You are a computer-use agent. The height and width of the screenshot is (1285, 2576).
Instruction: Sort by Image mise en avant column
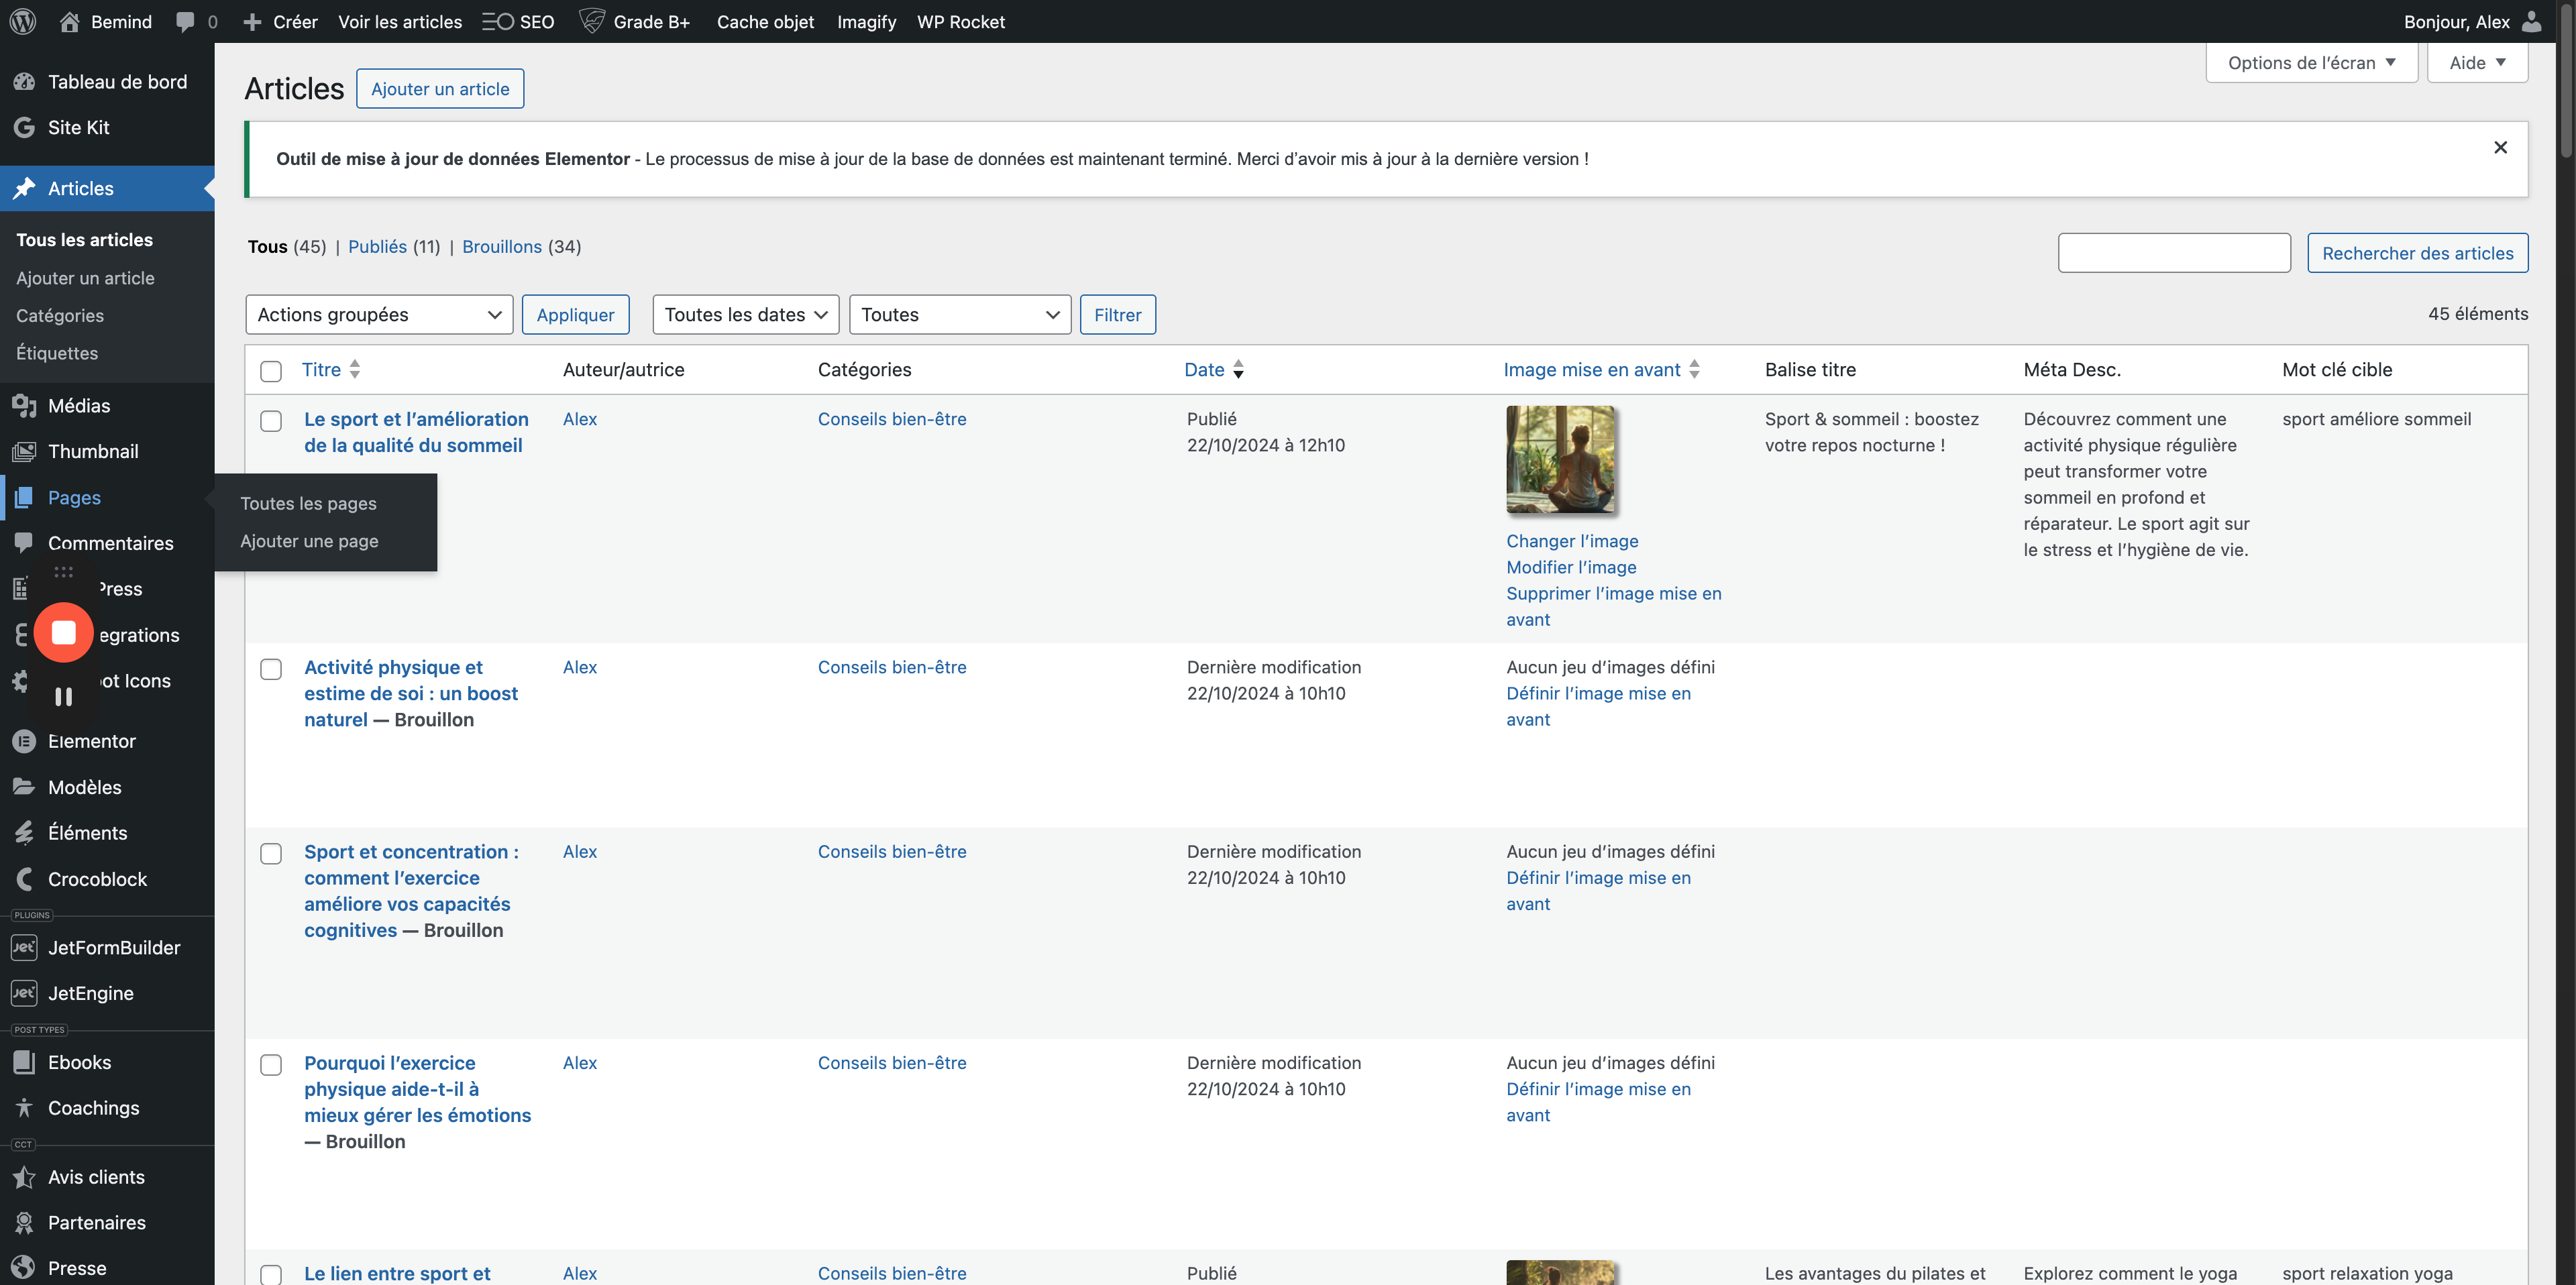[x=1601, y=369]
